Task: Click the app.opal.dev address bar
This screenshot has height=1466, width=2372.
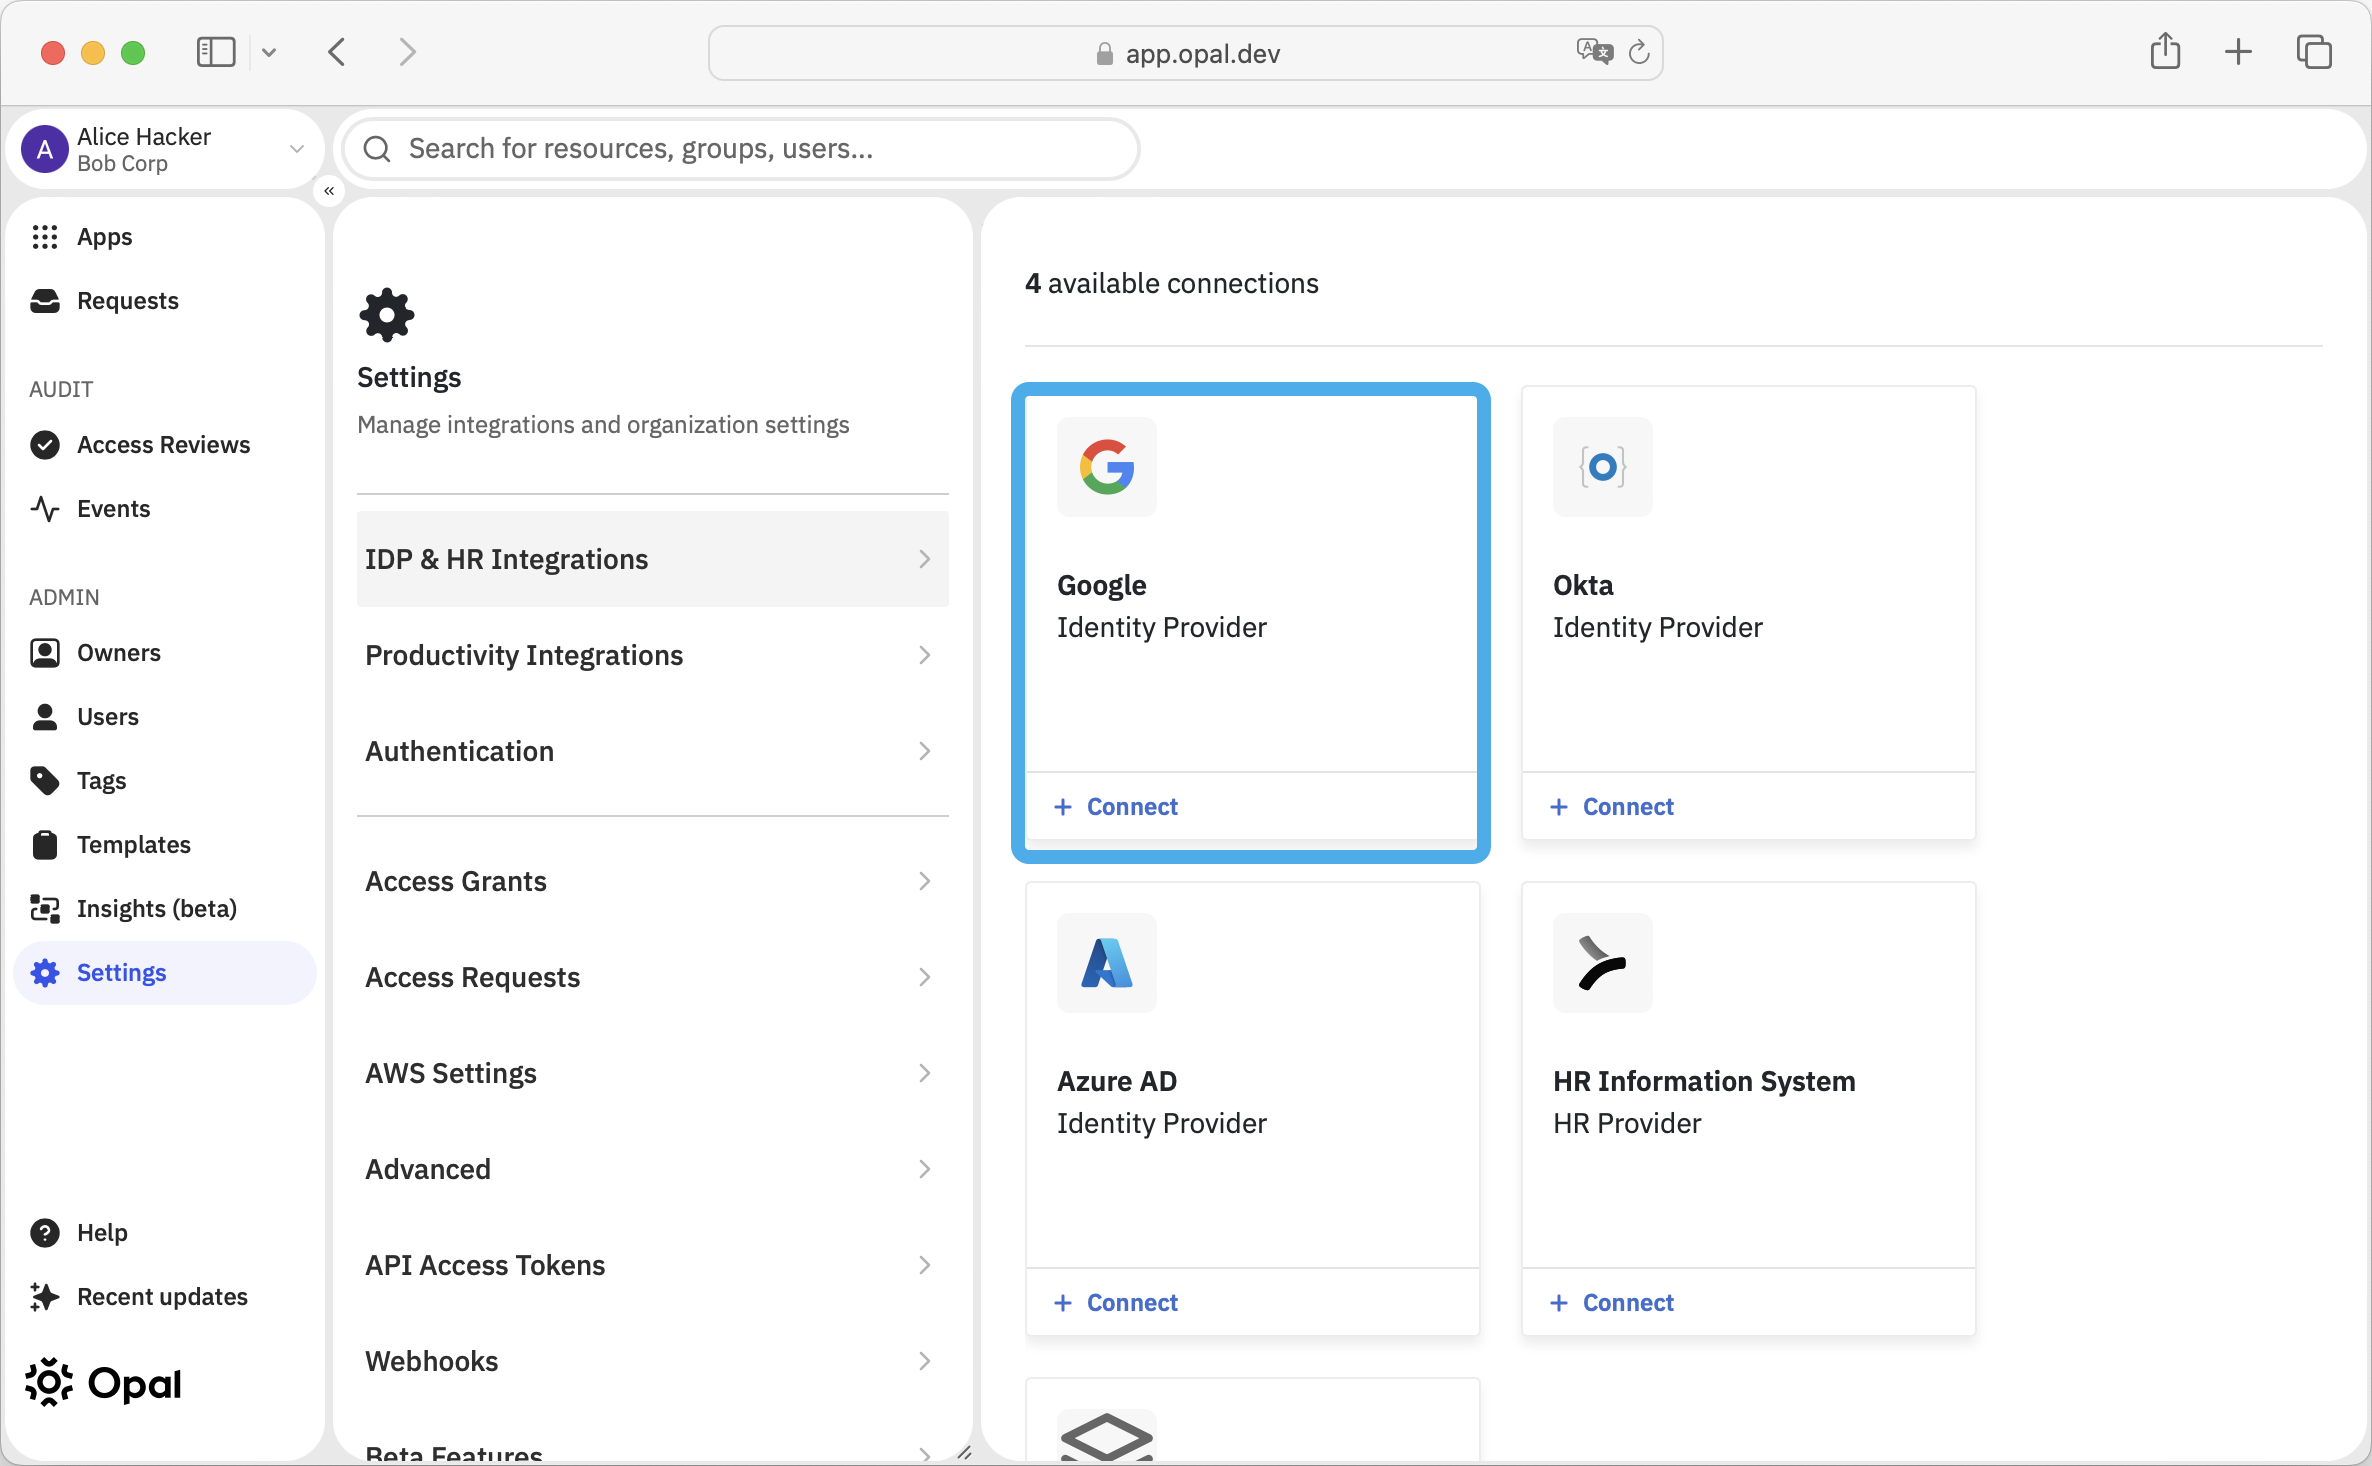Action: click(x=1186, y=53)
